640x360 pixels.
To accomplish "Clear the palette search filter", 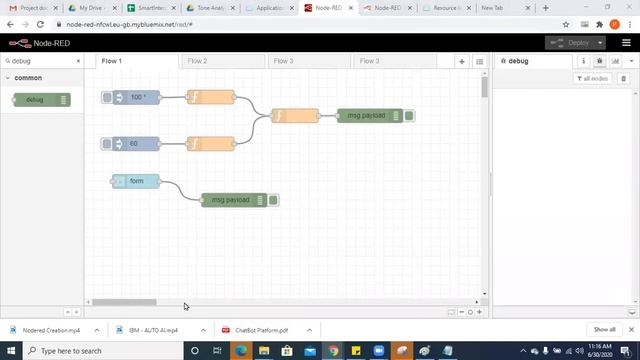I will [x=78, y=61].
